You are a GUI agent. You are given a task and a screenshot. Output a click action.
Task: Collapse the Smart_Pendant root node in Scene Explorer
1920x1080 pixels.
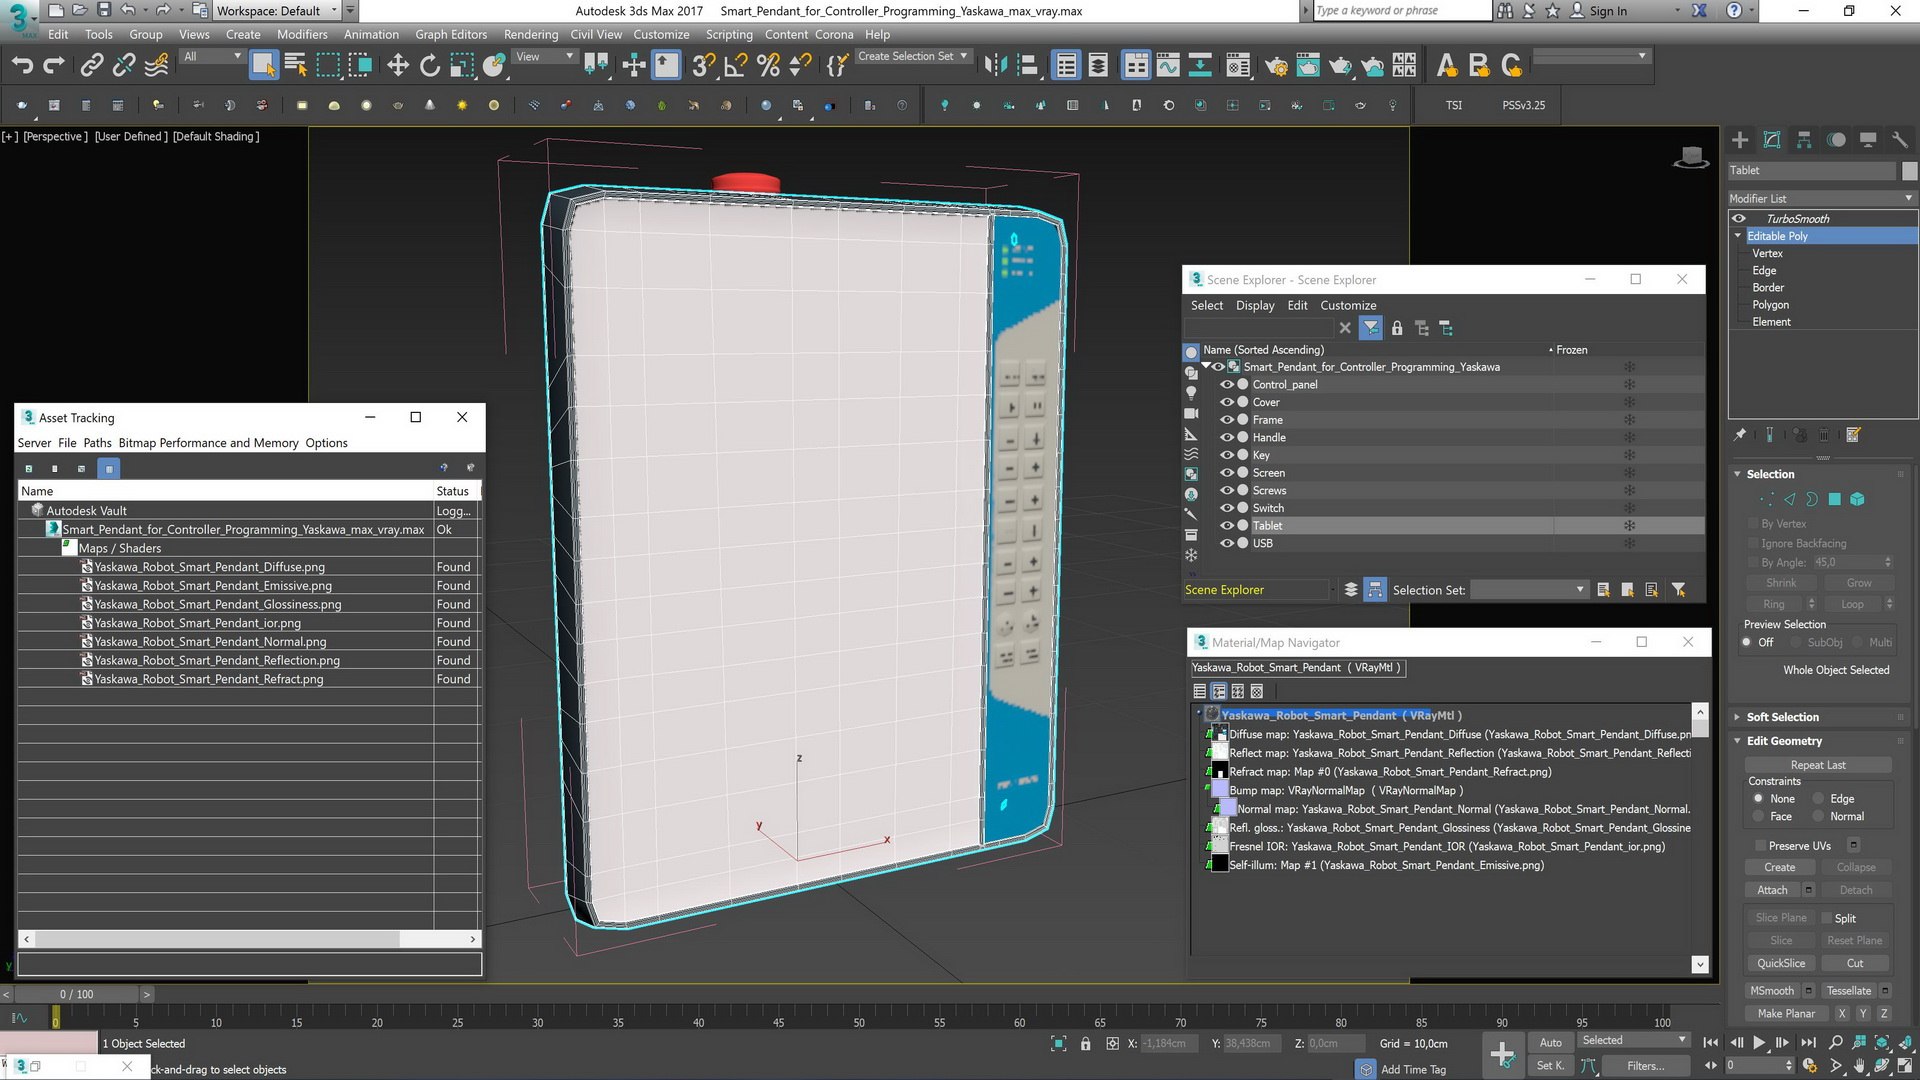point(1207,367)
